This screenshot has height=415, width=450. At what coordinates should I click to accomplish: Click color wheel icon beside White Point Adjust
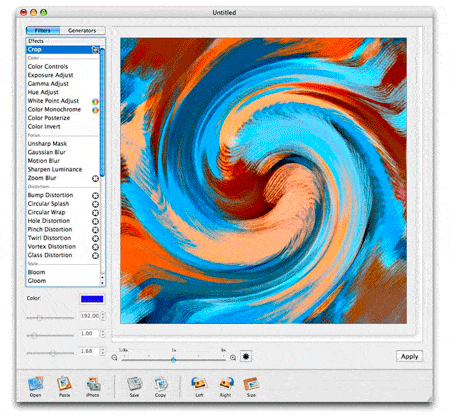pyautogui.click(x=95, y=101)
